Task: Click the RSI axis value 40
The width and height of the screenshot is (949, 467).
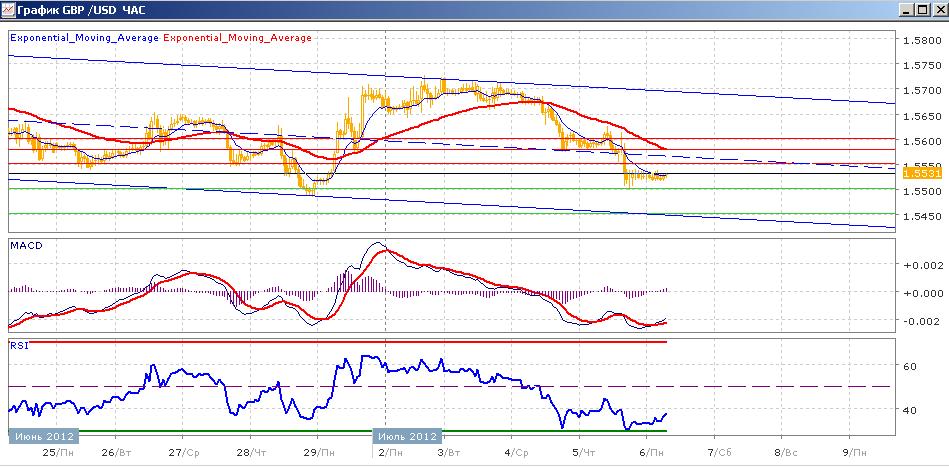Action: click(909, 410)
